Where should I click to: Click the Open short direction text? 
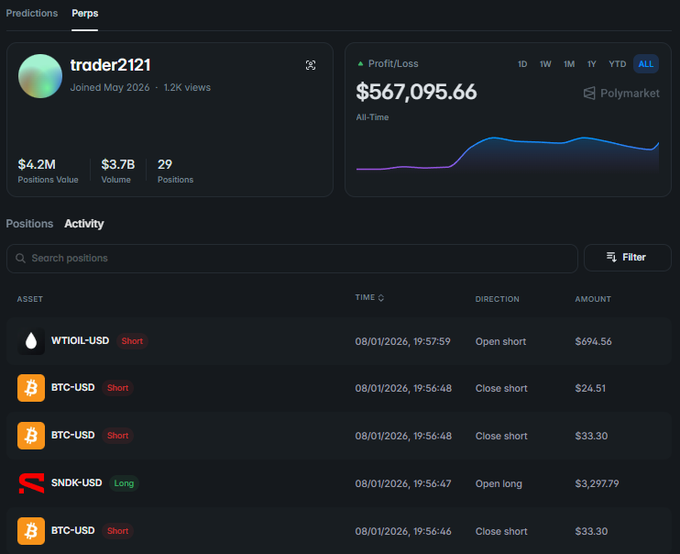coord(500,341)
